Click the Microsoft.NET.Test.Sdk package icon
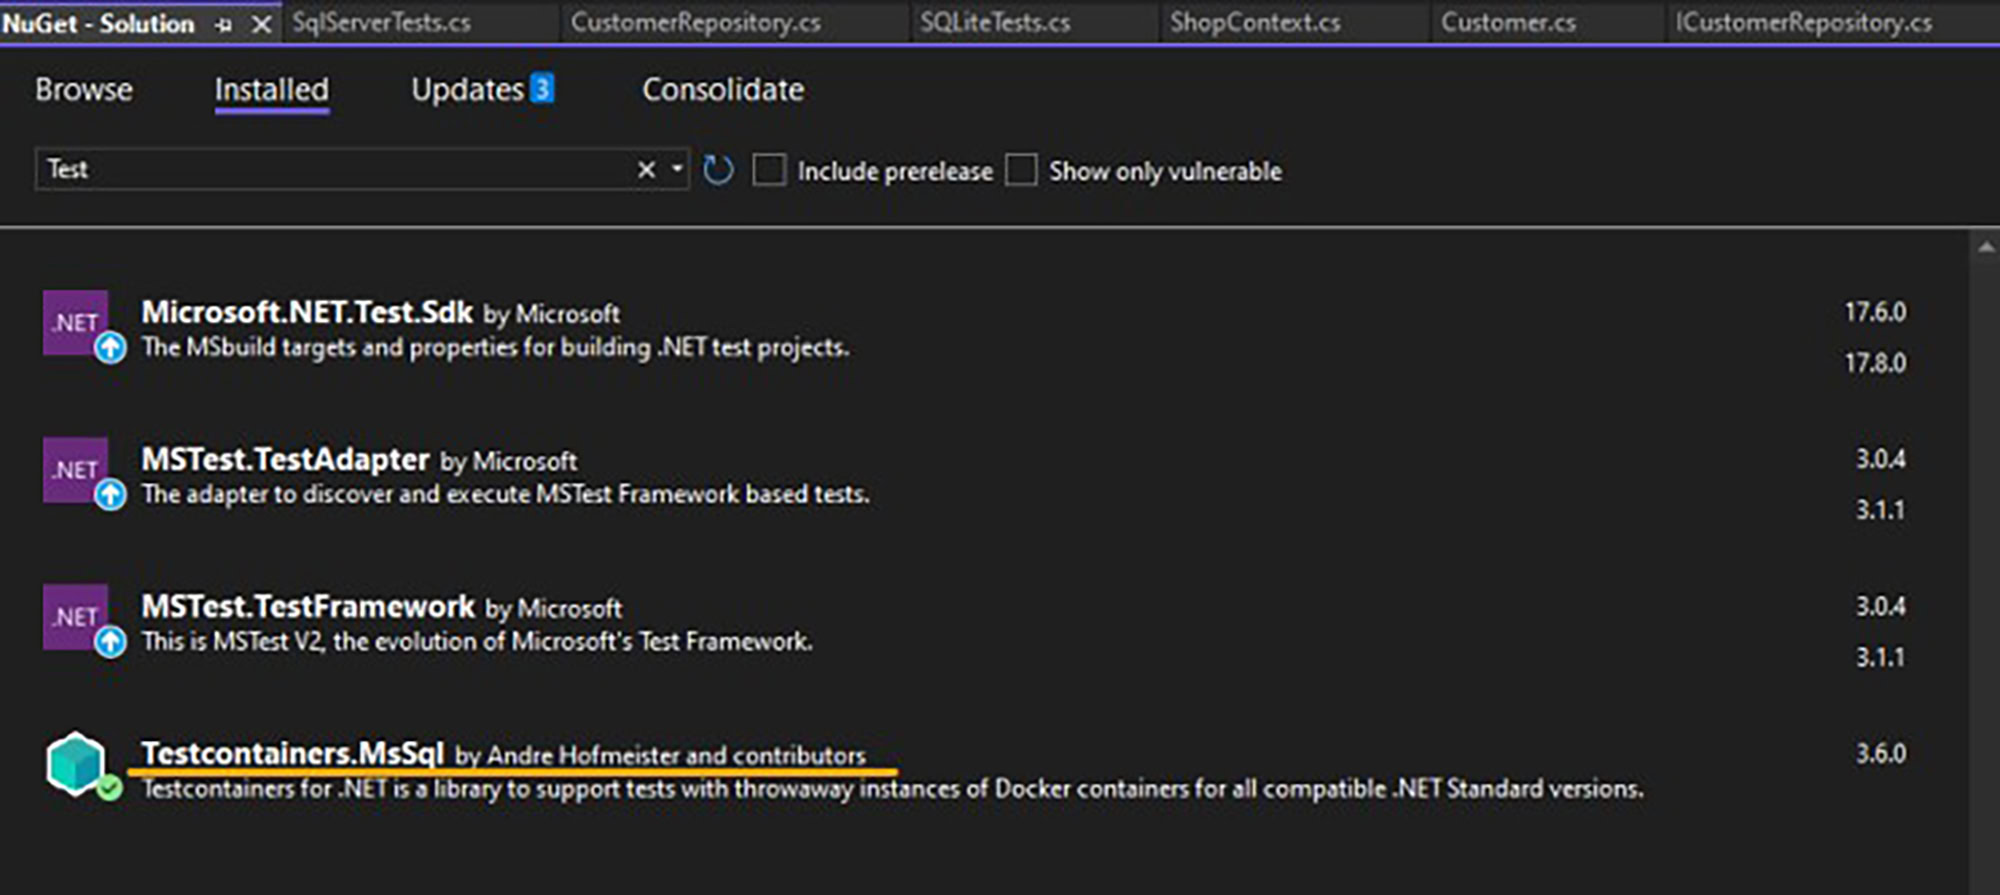The height and width of the screenshot is (895, 2000). pyautogui.click(x=75, y=322)
